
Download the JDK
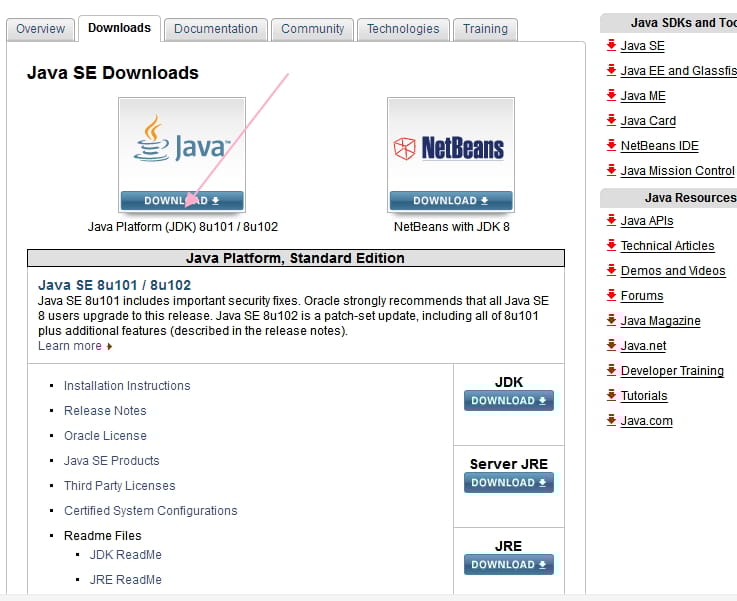pyautogui.click(x=509, y=401)
